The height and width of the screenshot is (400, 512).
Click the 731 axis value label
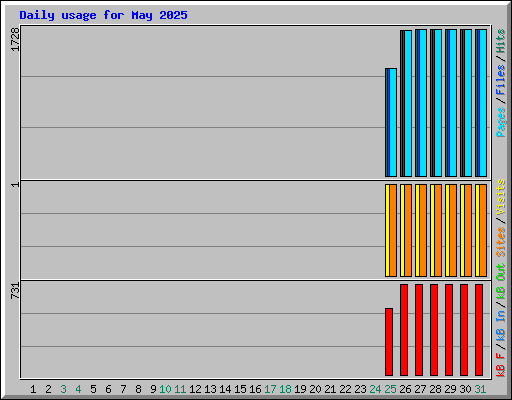click(15, 290)
